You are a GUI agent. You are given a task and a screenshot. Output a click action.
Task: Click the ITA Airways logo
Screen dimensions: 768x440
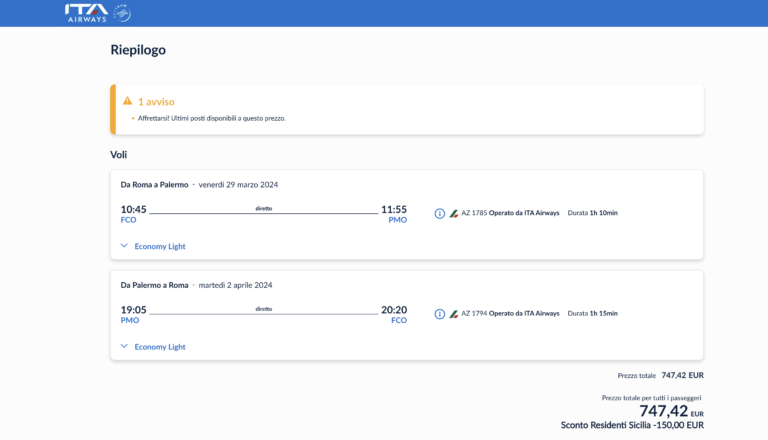[x=86, y=13]
